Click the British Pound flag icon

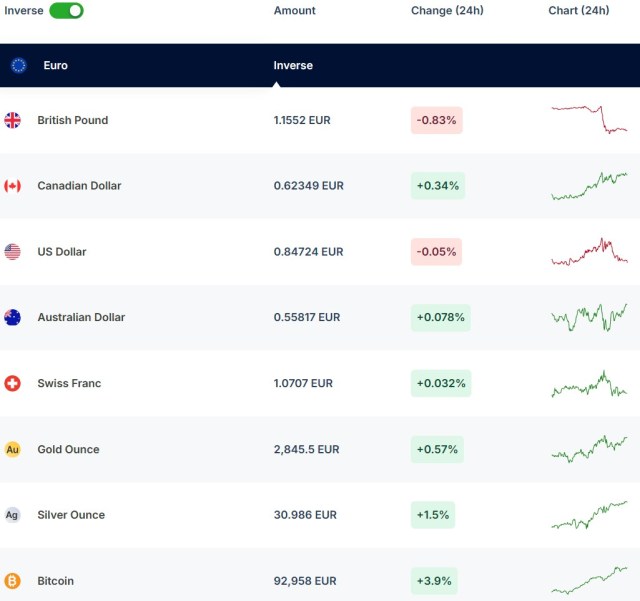(x=13, y=120)
